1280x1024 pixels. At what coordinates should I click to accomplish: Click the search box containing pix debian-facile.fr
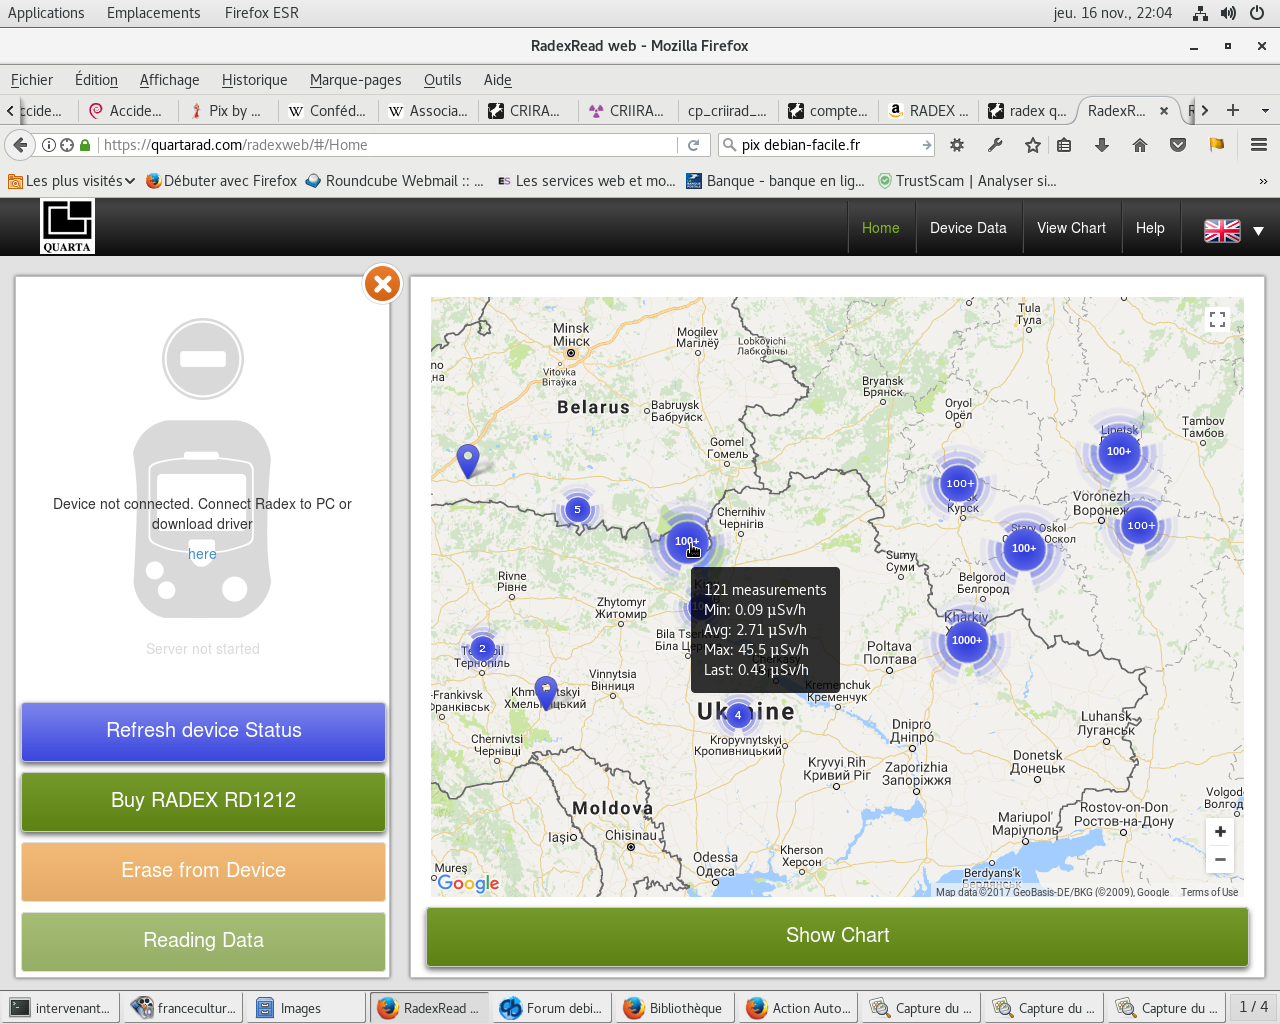pyautogui.click(x=826, y=145)
